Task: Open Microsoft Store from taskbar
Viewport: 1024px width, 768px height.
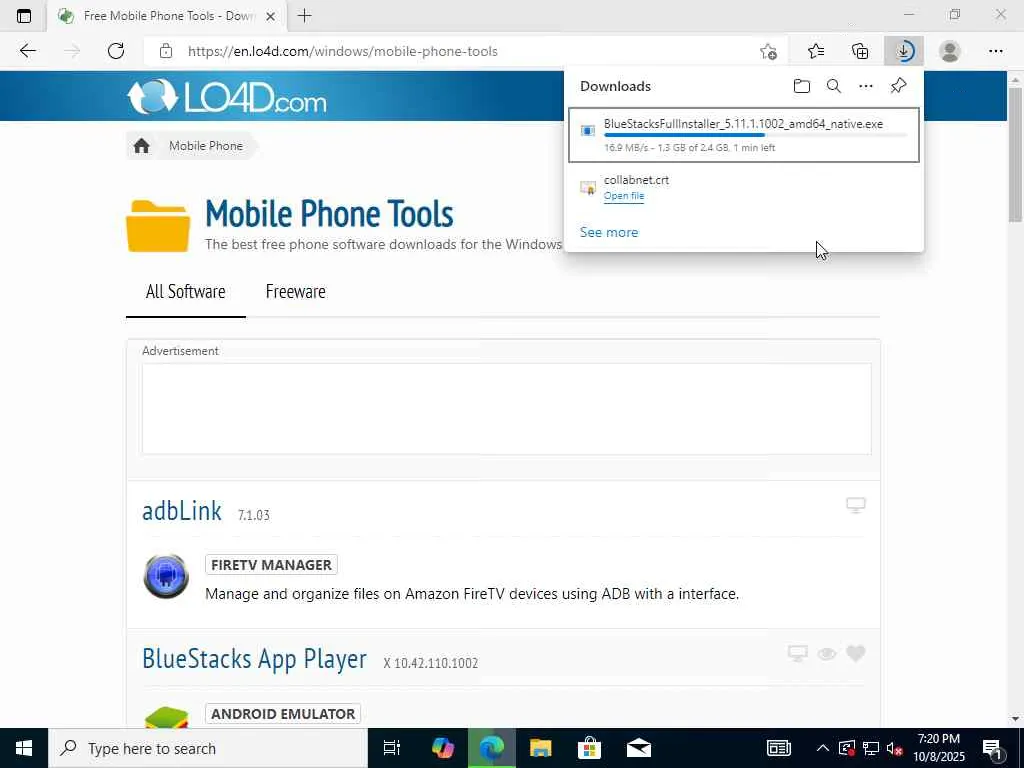Action: [589, 748]
